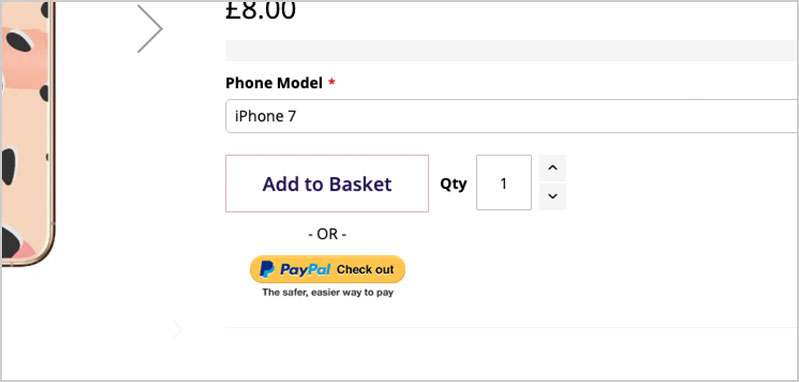Click the '- OR -' separator text
Image resolution: width=799 pixels, height=382 pixels.
(328, 234)
